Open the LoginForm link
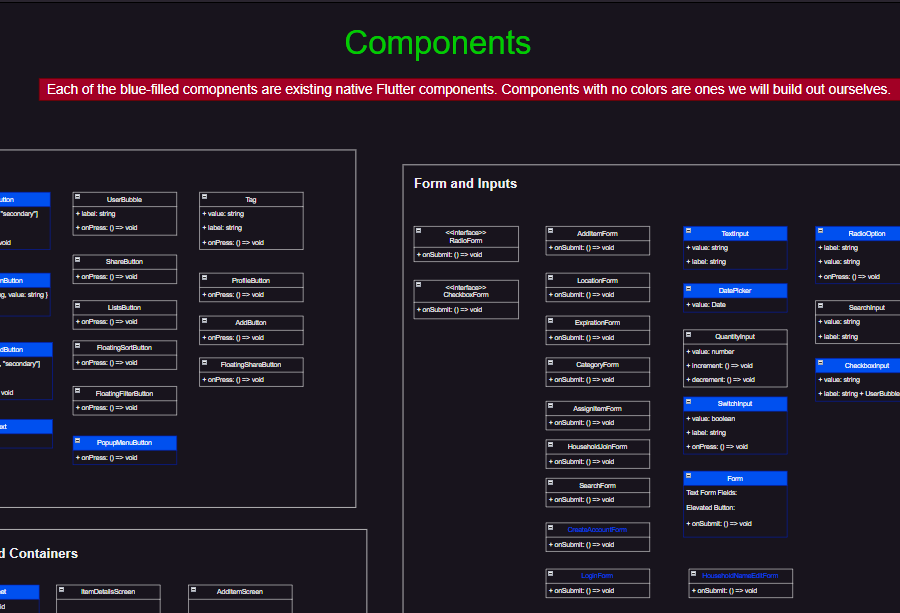Screen dimensions: 900x613 (597, 575)
